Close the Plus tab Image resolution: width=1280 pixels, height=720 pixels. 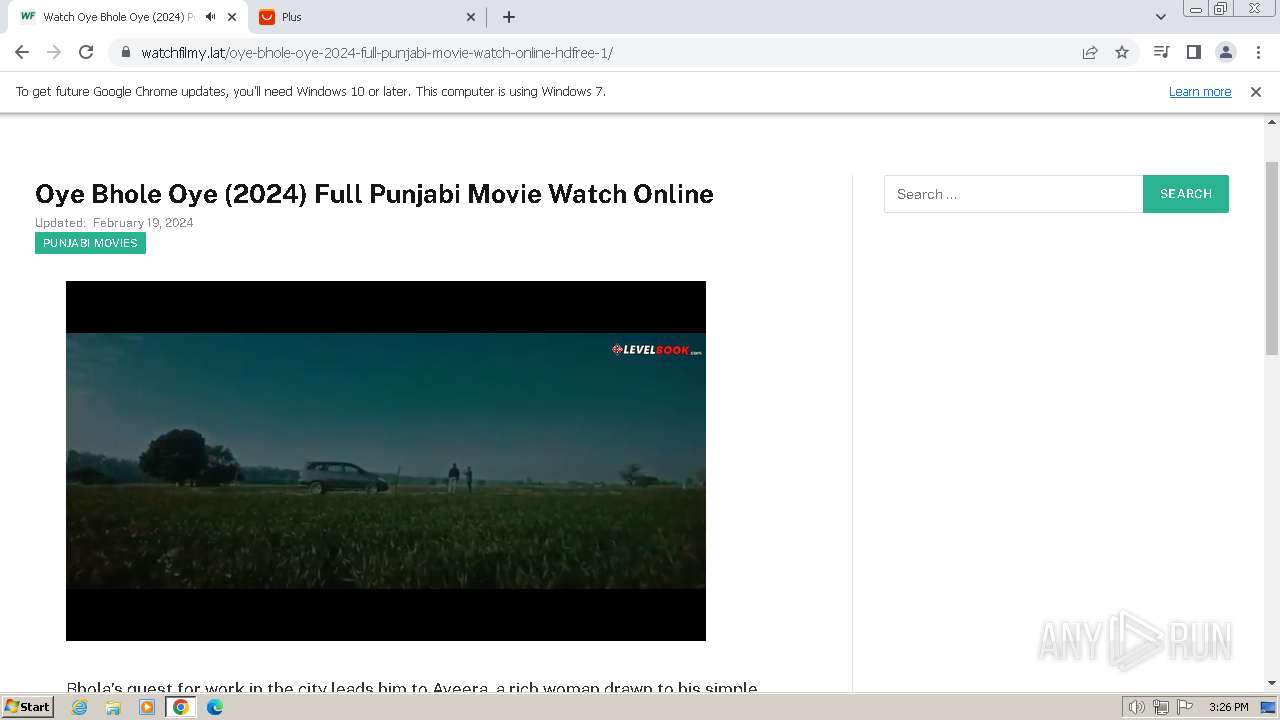(x=471, y=17)
